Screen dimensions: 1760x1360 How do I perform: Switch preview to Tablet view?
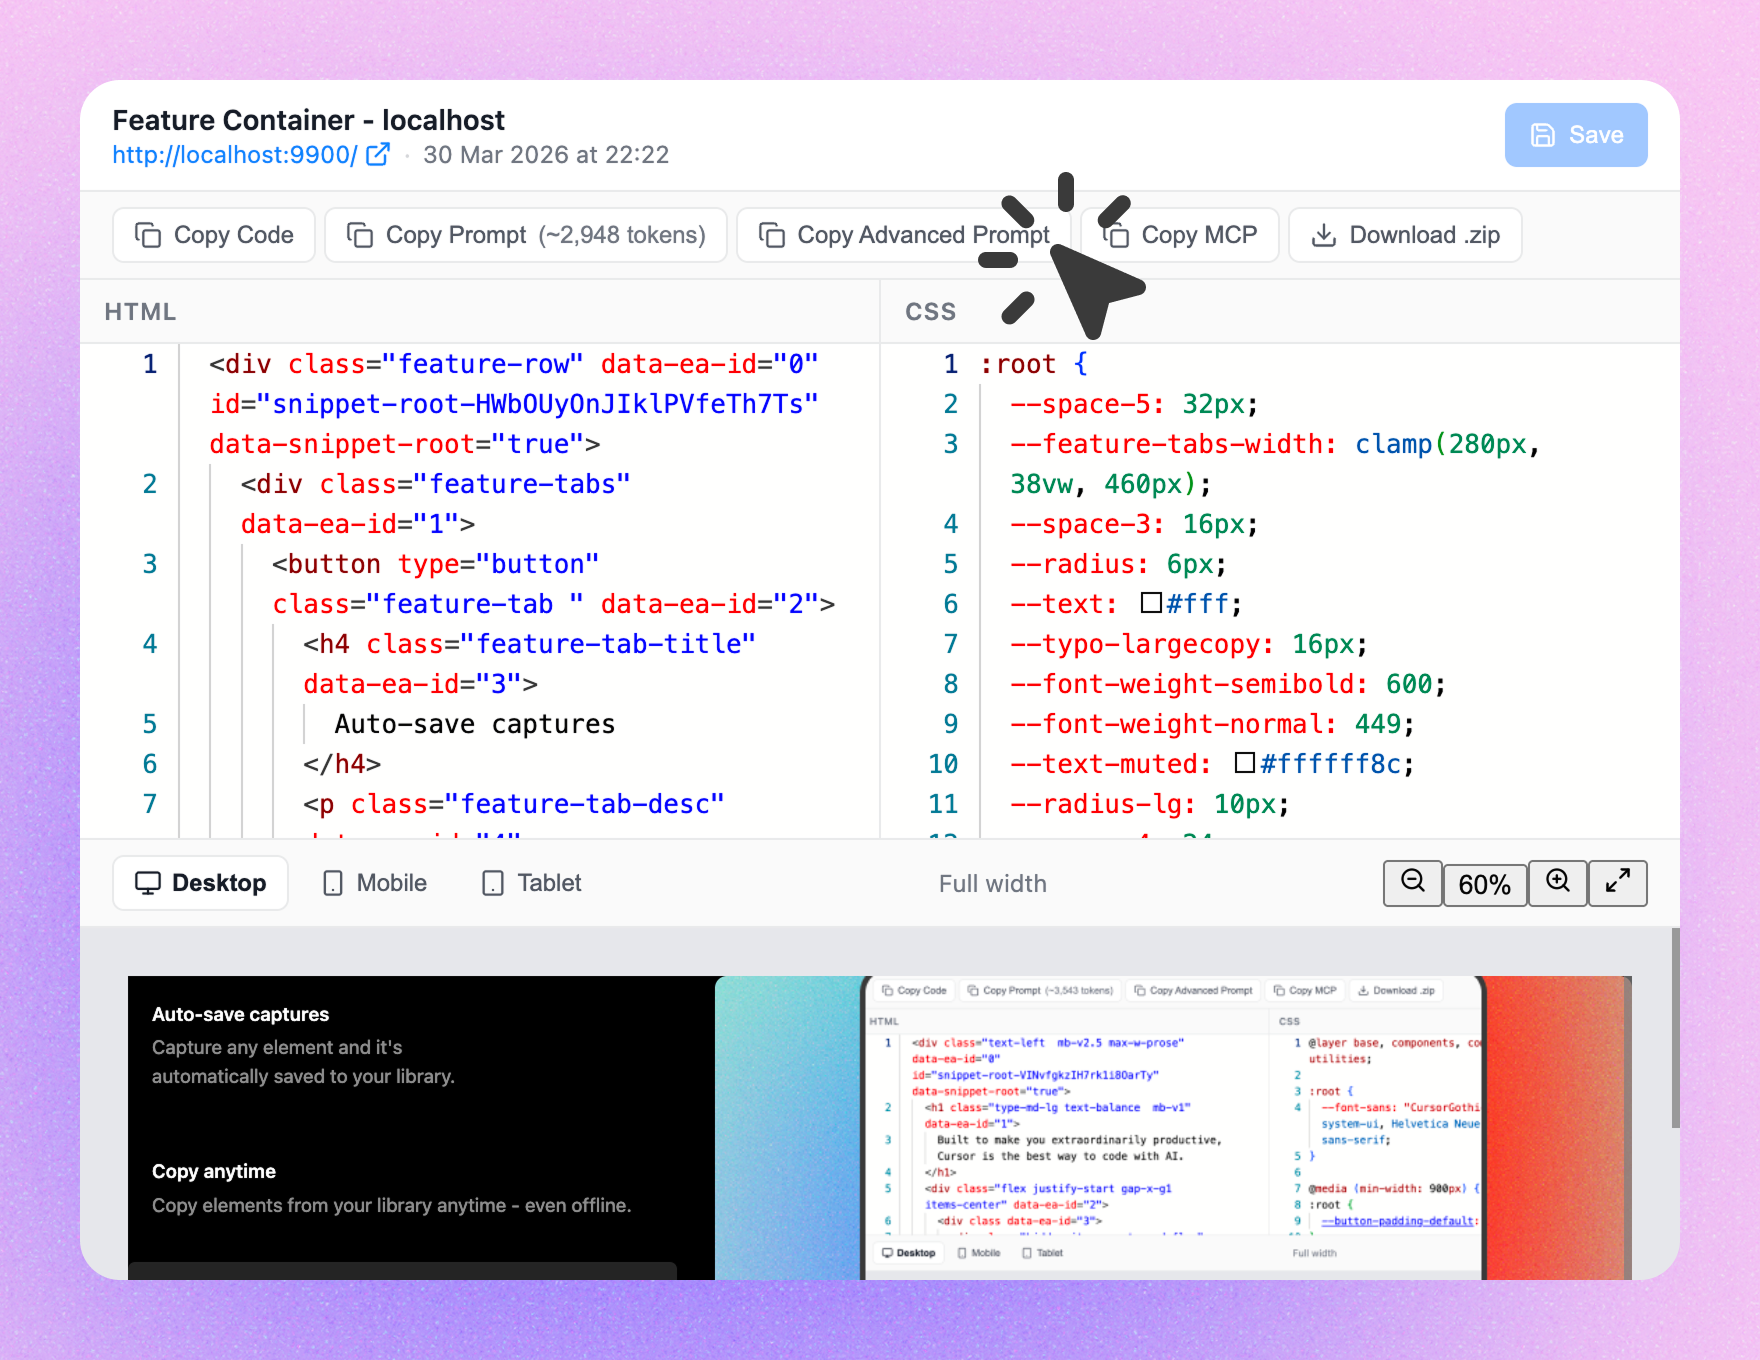pos(532,883)
